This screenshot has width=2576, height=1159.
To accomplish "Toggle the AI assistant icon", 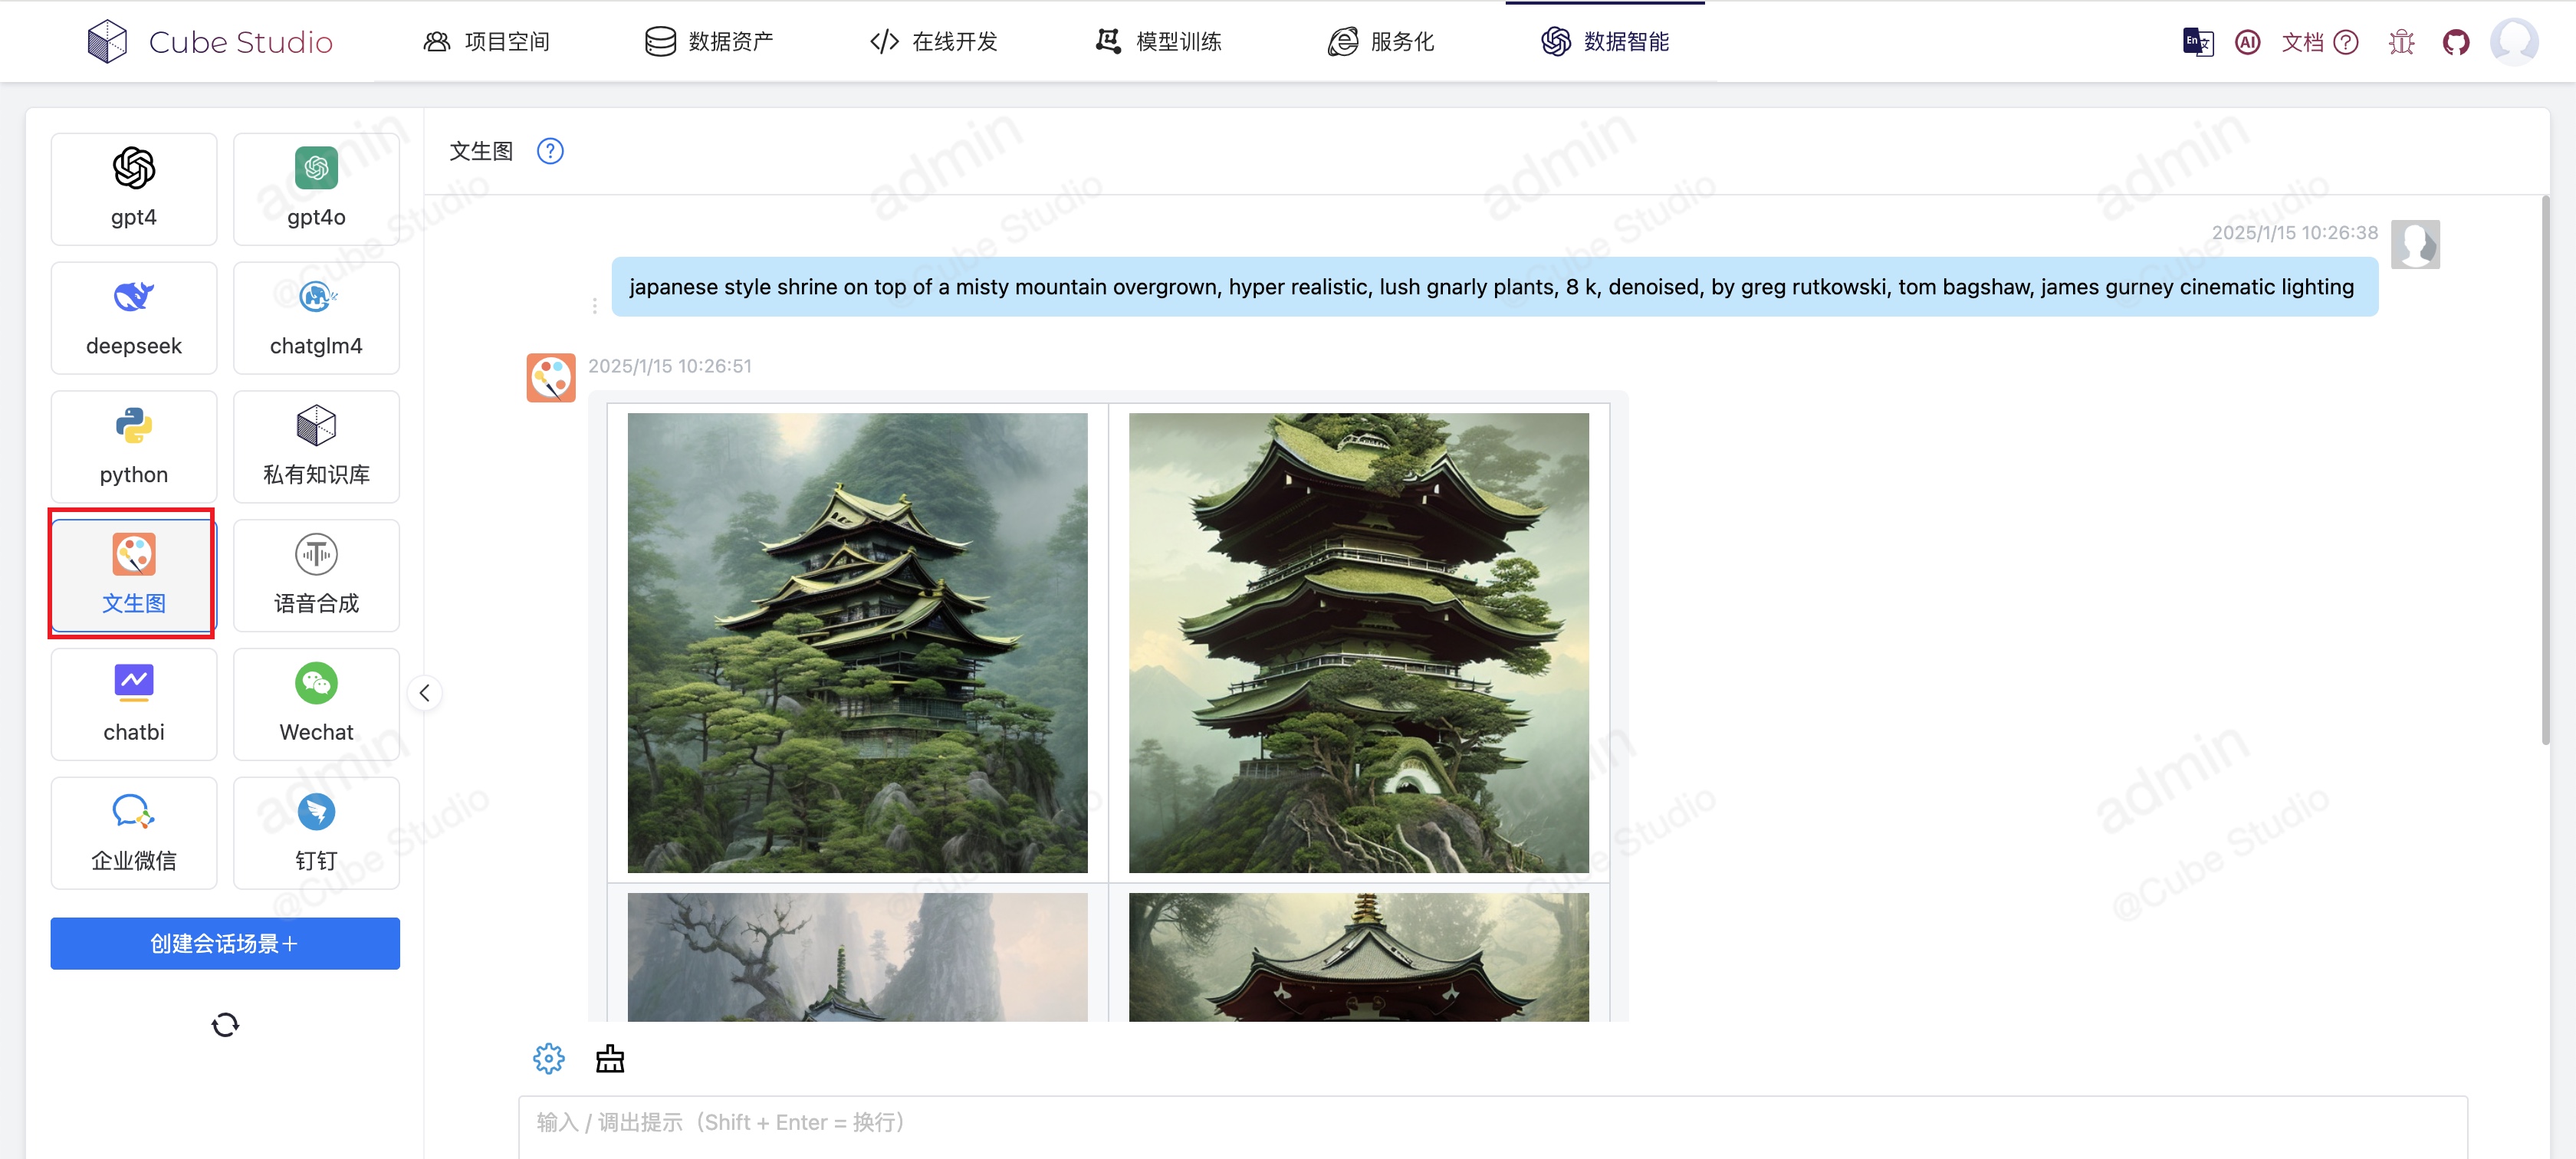I will pos(2247,42).
